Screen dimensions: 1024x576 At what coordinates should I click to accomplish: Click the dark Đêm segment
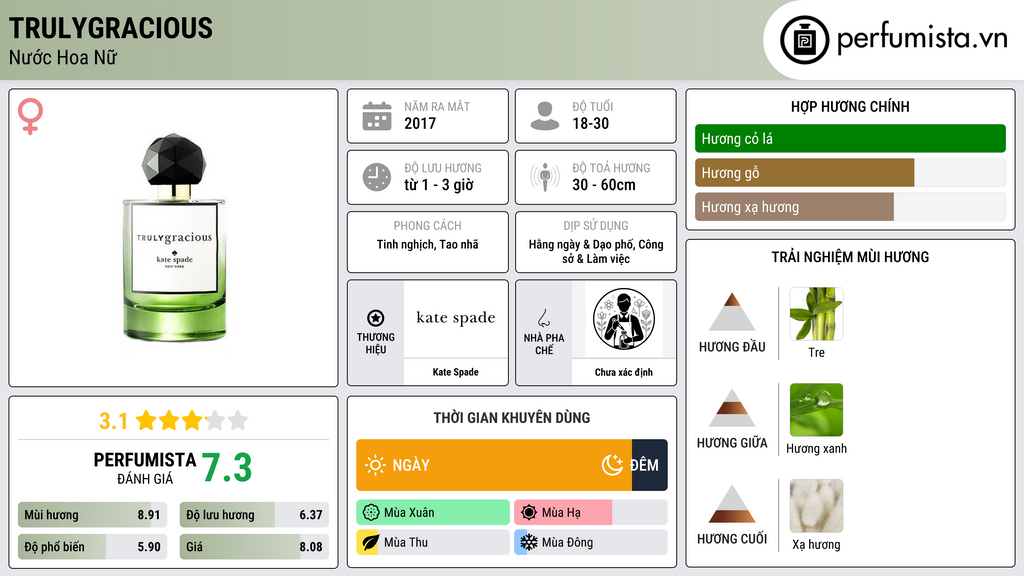(x=650, y=465)
